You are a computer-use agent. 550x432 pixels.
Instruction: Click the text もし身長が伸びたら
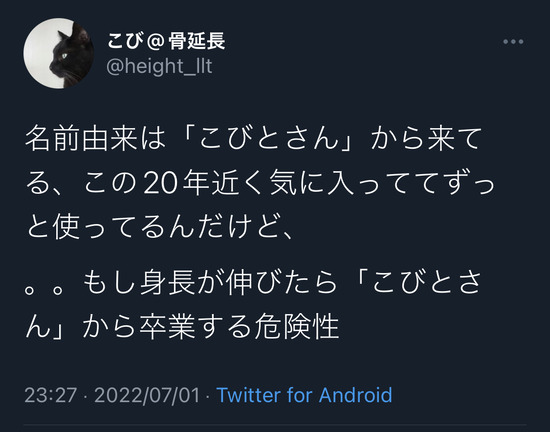210,283
